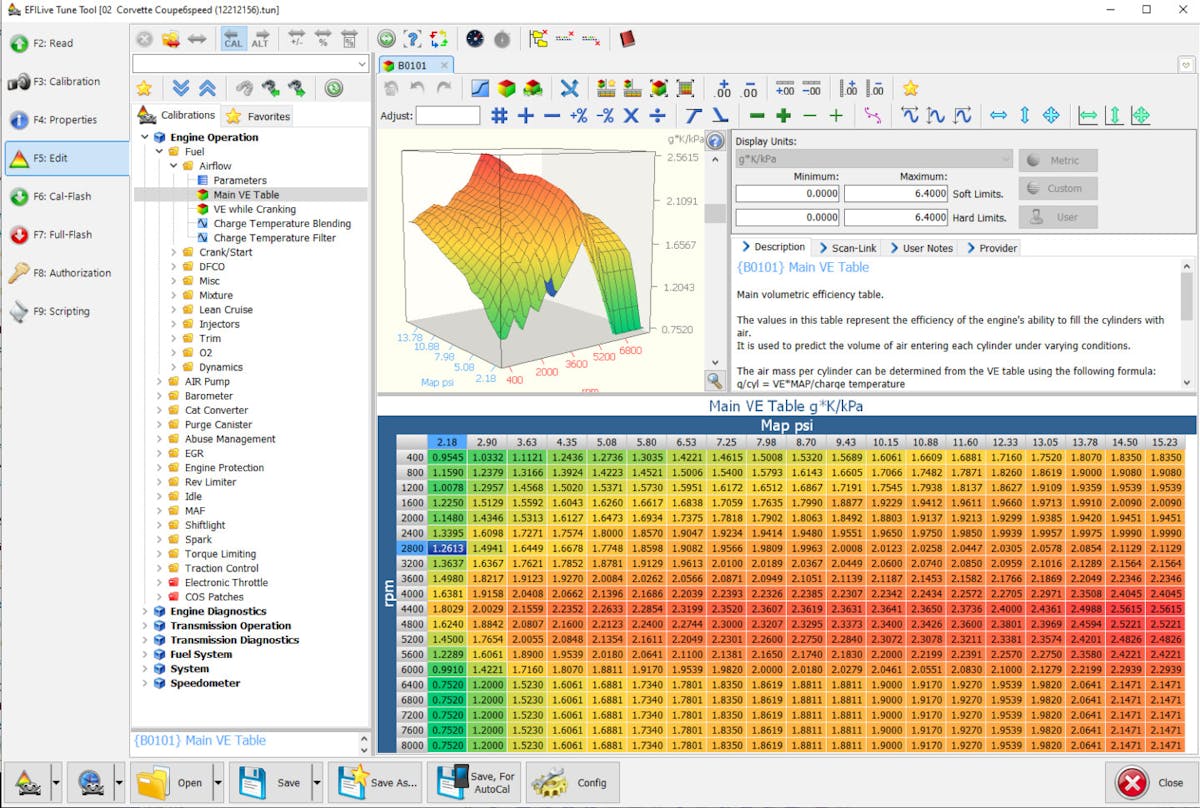Click the multiply (X) adjust icon
Viewport: 1200px width, 808px height.
click(x=631, y=115)
